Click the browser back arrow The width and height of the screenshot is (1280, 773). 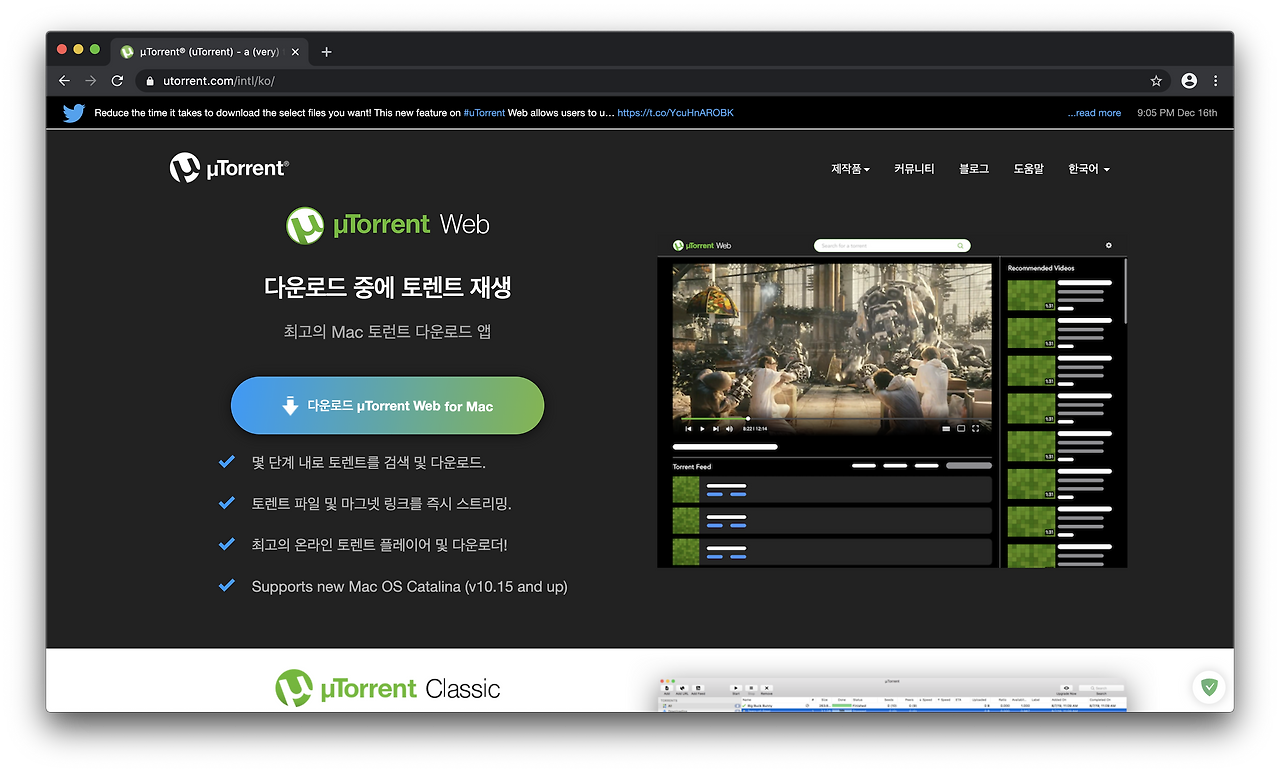(x=64, y=81)
